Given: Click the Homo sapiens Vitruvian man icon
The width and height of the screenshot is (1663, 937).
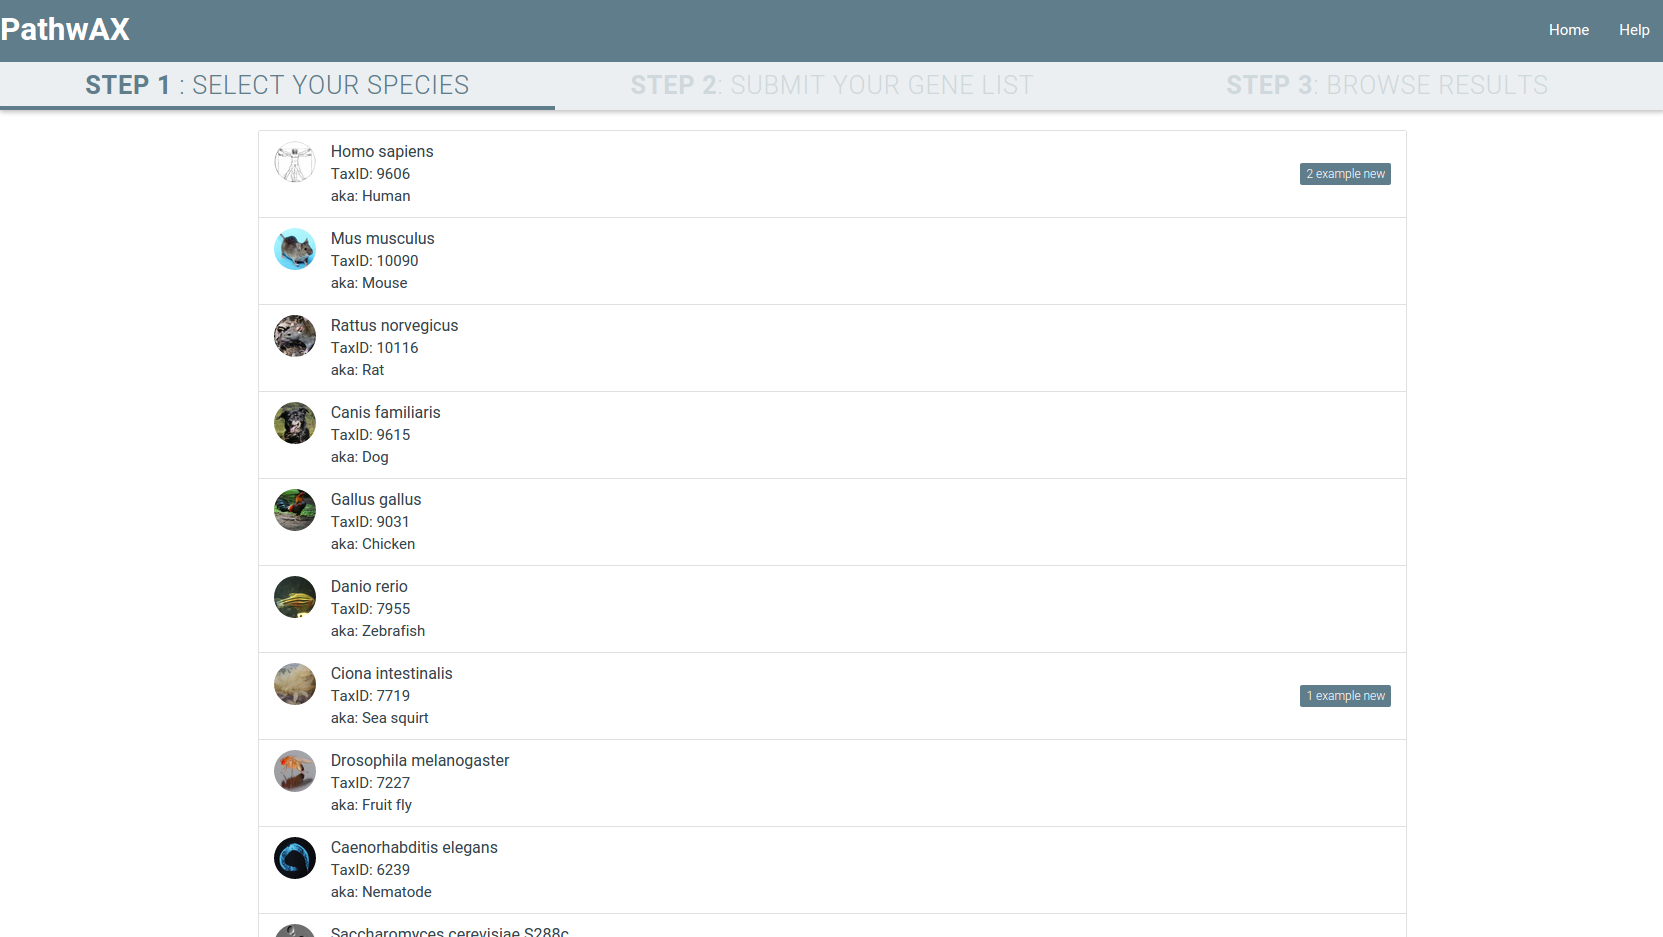Looking at the screenshot, I should (295, 162).
